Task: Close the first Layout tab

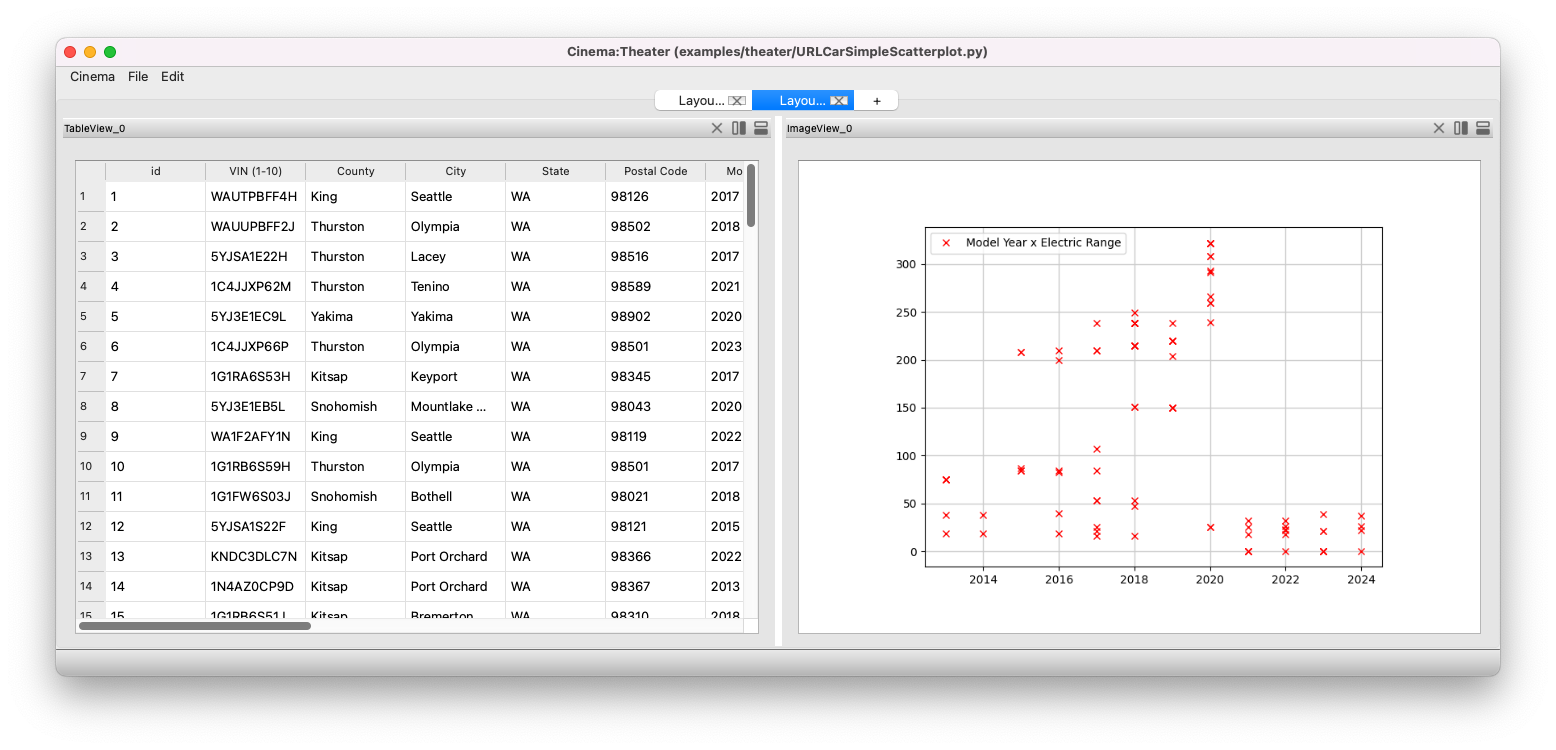Action: [x=737, y=101]
